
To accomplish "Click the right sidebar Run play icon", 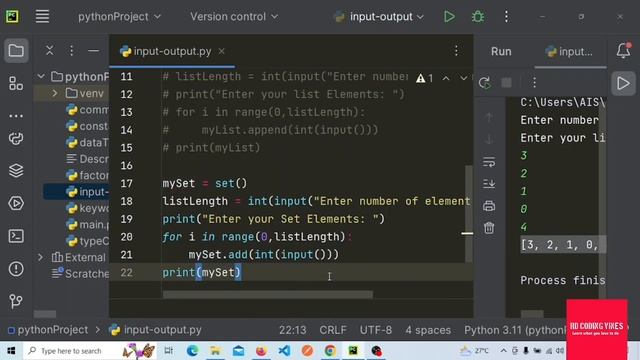I will [x=623, y=83].
